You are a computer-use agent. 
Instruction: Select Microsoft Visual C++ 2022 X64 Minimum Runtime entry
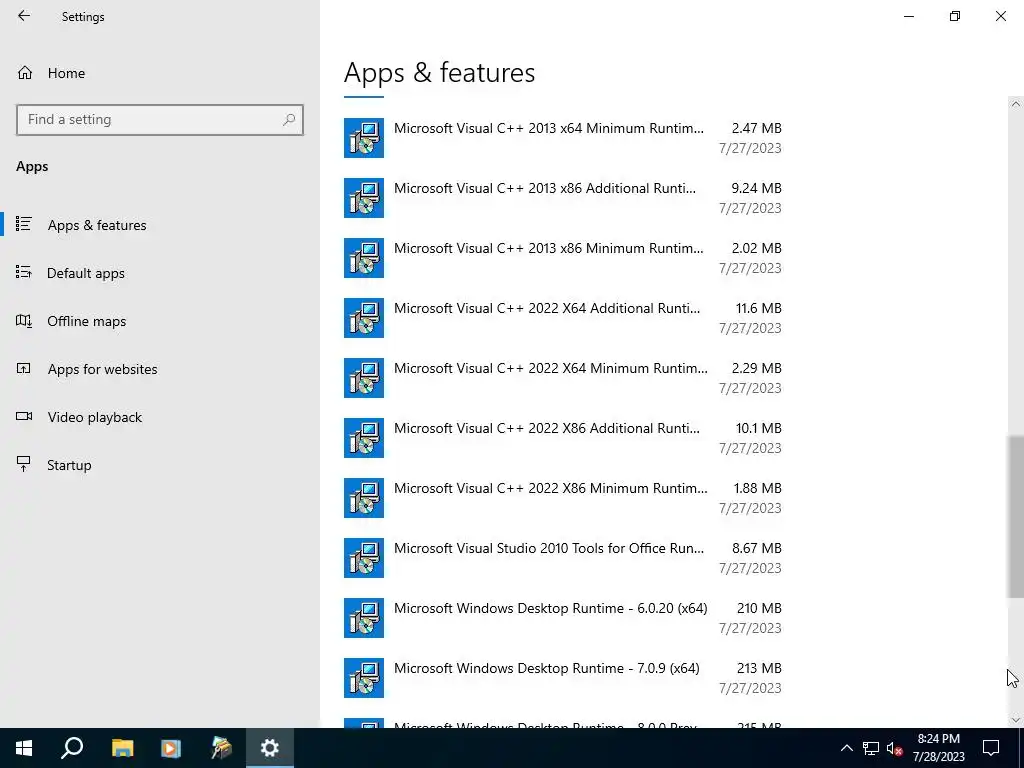(x=564, y=378)
